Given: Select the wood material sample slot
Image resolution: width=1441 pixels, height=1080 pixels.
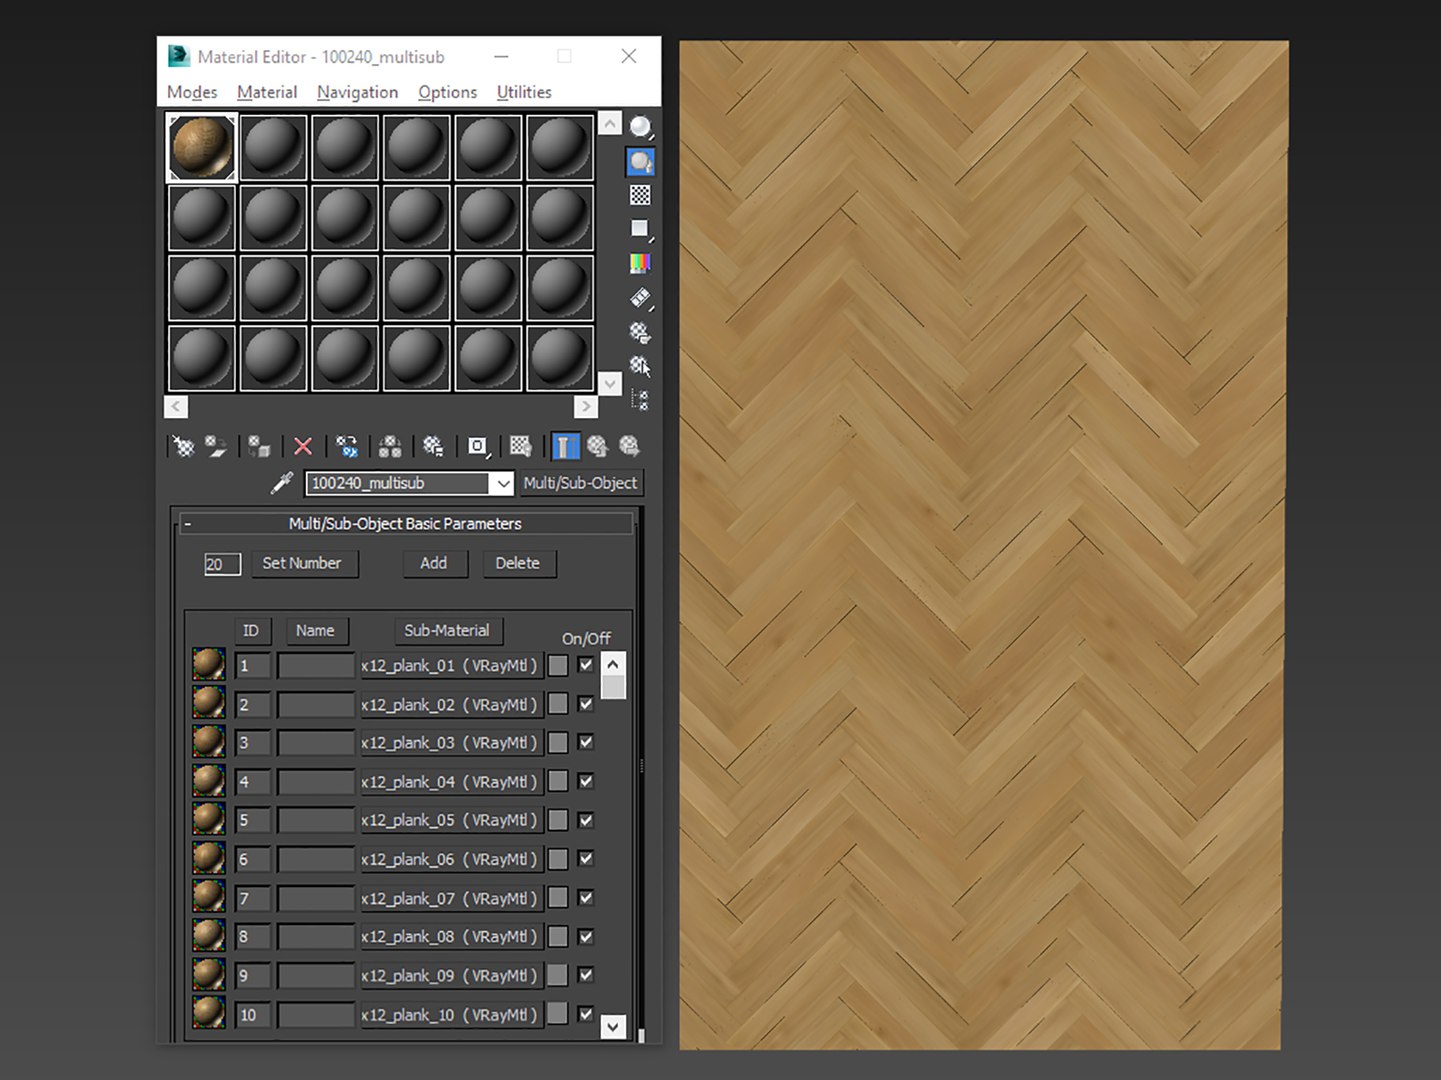Looking at the screenshot, I should [x=201, y=147].
